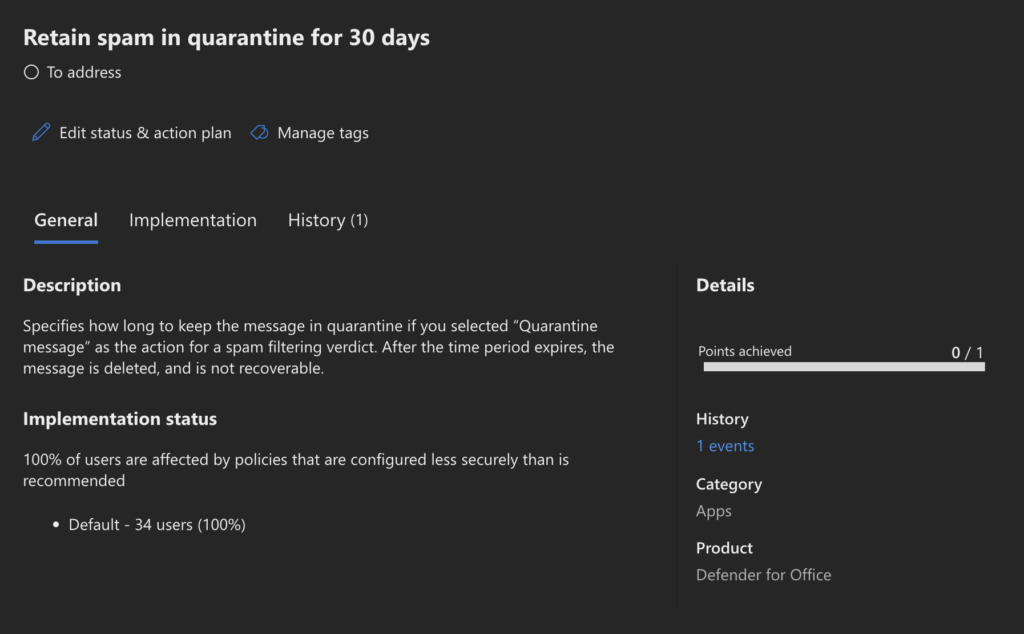Click the pencil edit icon

[41, 133]
